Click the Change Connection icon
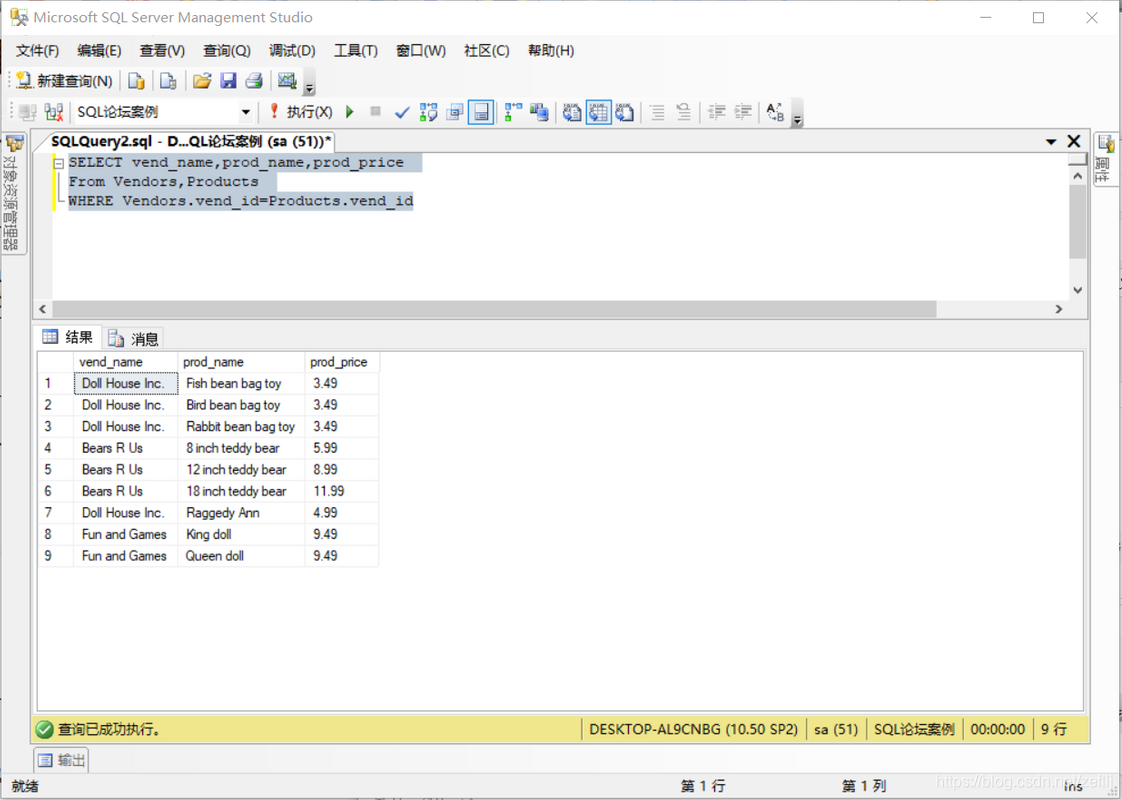 pyautogui.click(x=54, y=112)
